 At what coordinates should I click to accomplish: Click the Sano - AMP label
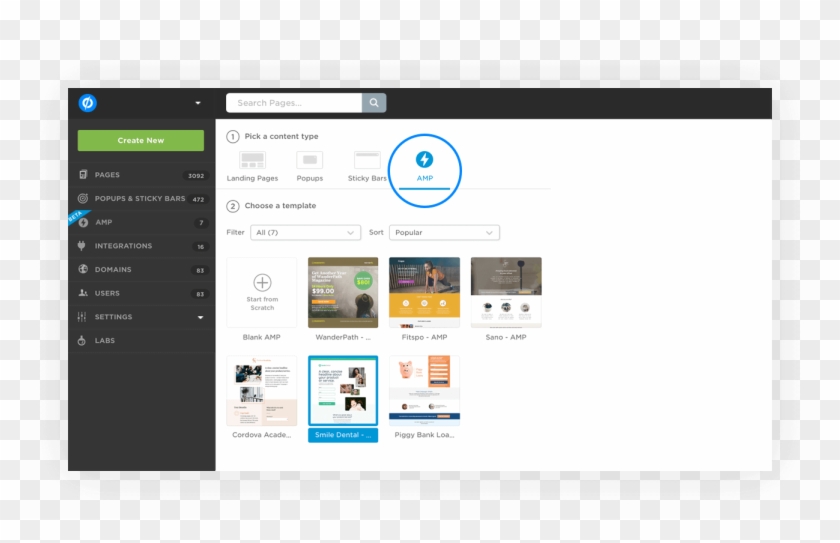[506, 337]
